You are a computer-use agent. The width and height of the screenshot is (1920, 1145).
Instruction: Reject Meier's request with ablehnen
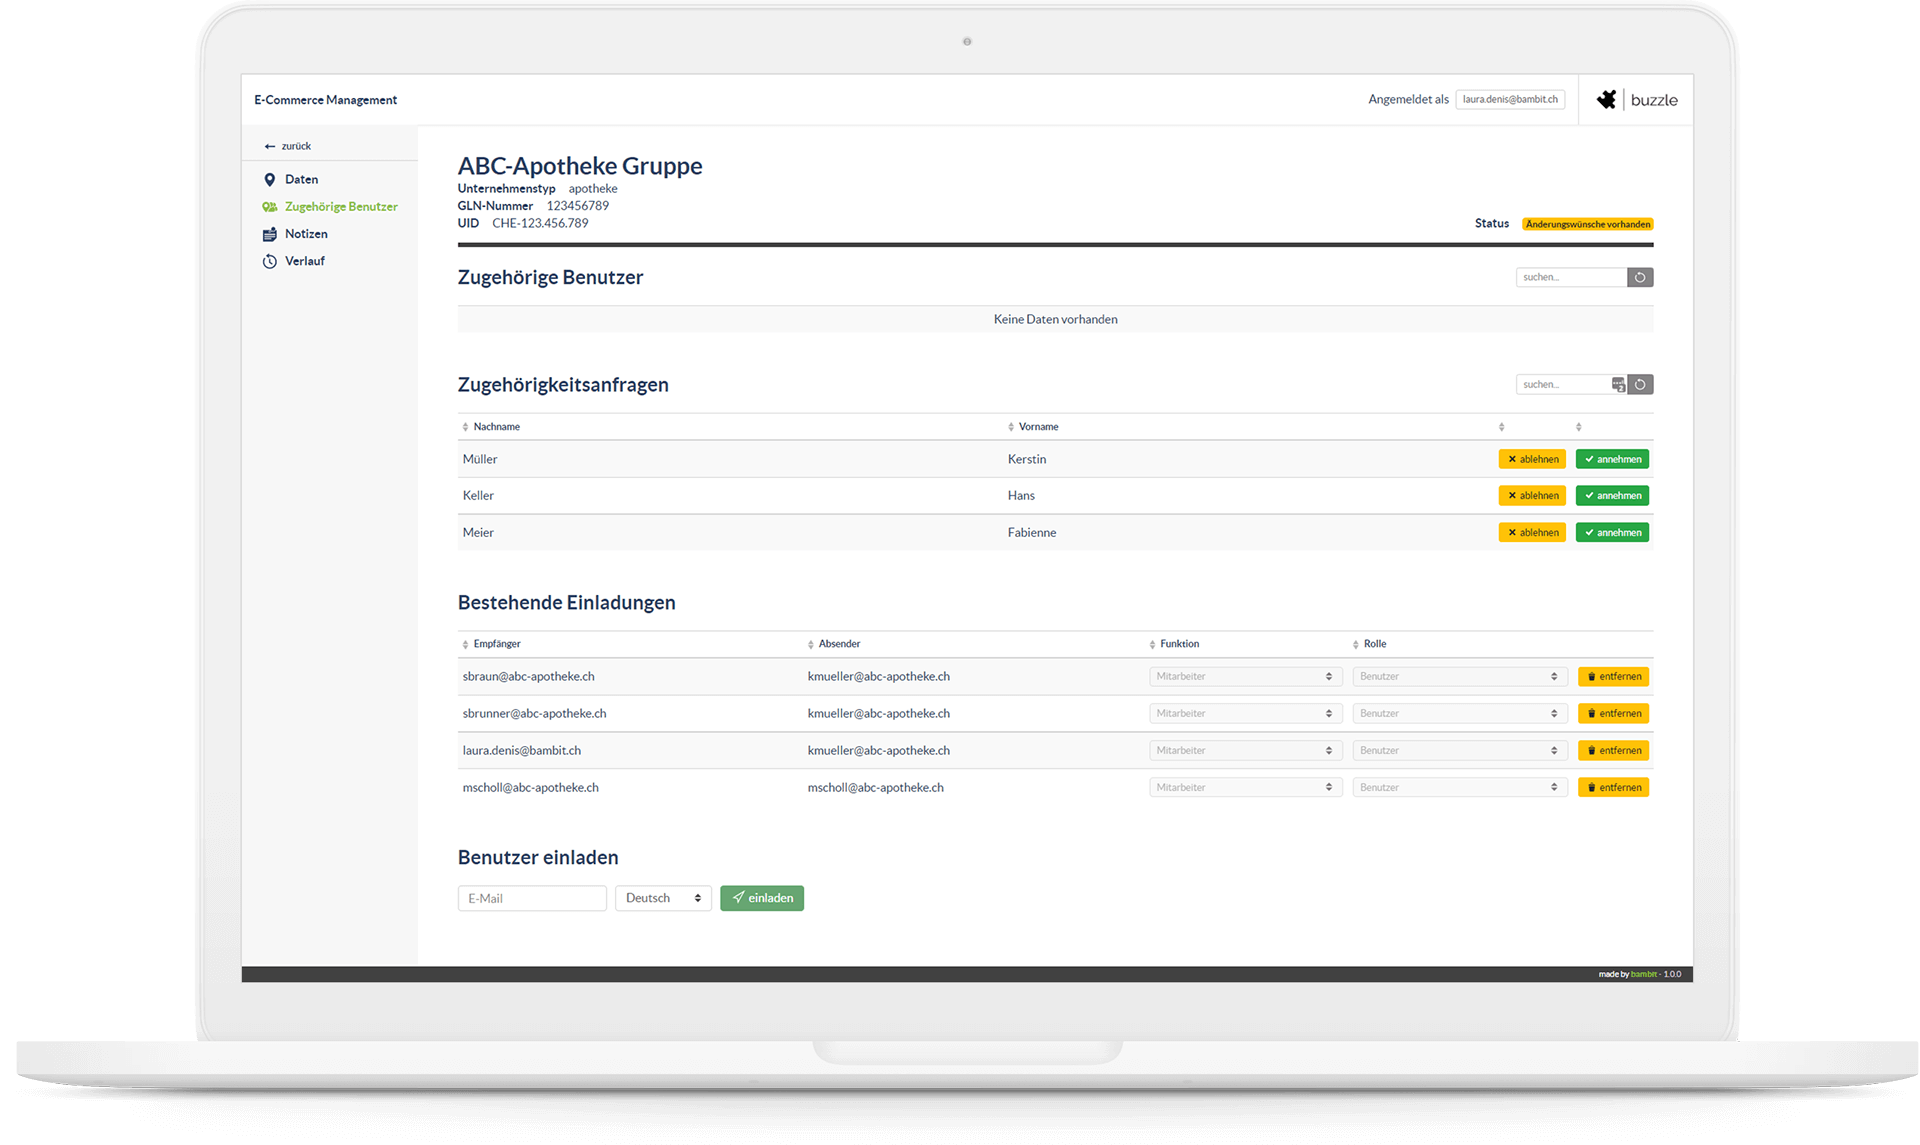pos(1532,532)
